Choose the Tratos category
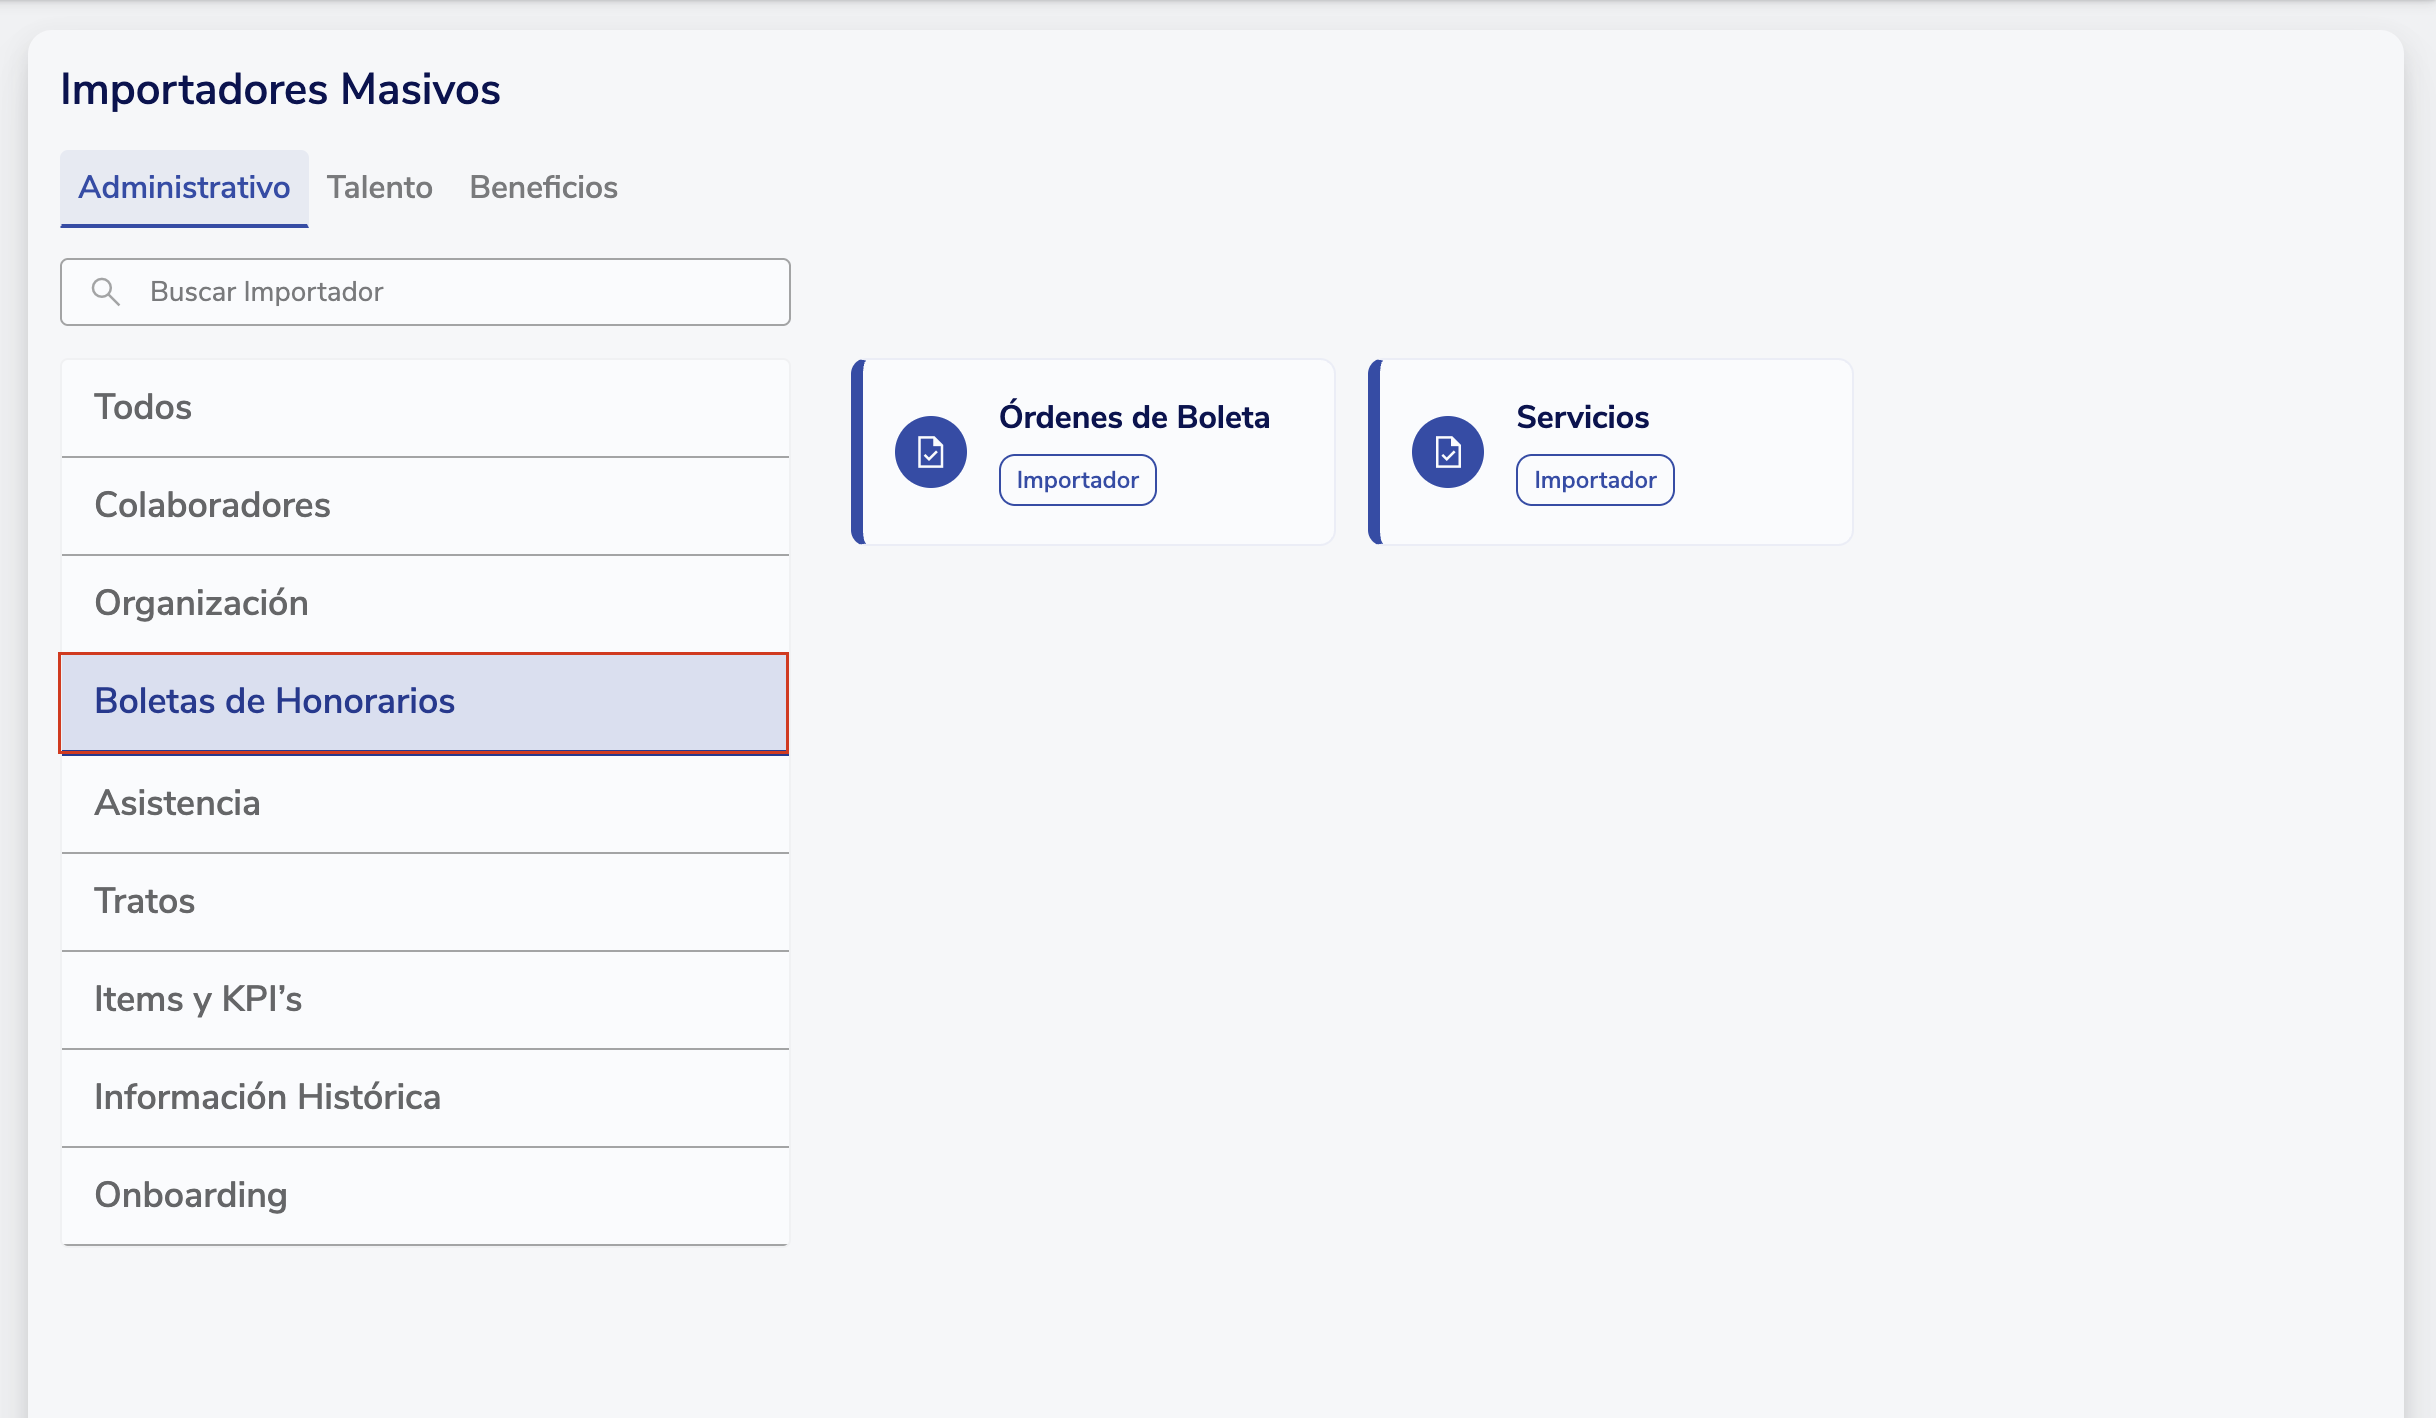Screen dimensions: 2436x1418 click(x=425, y=902)
